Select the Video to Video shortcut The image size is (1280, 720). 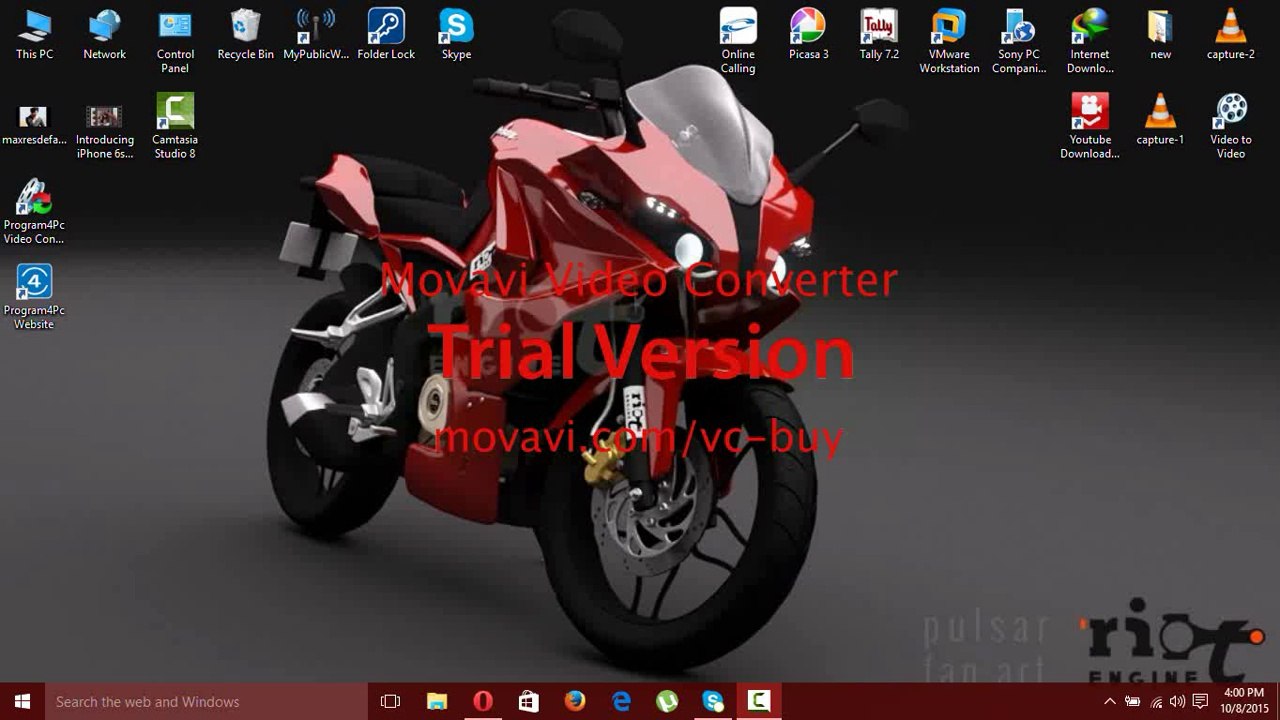tap(1231, 127)
